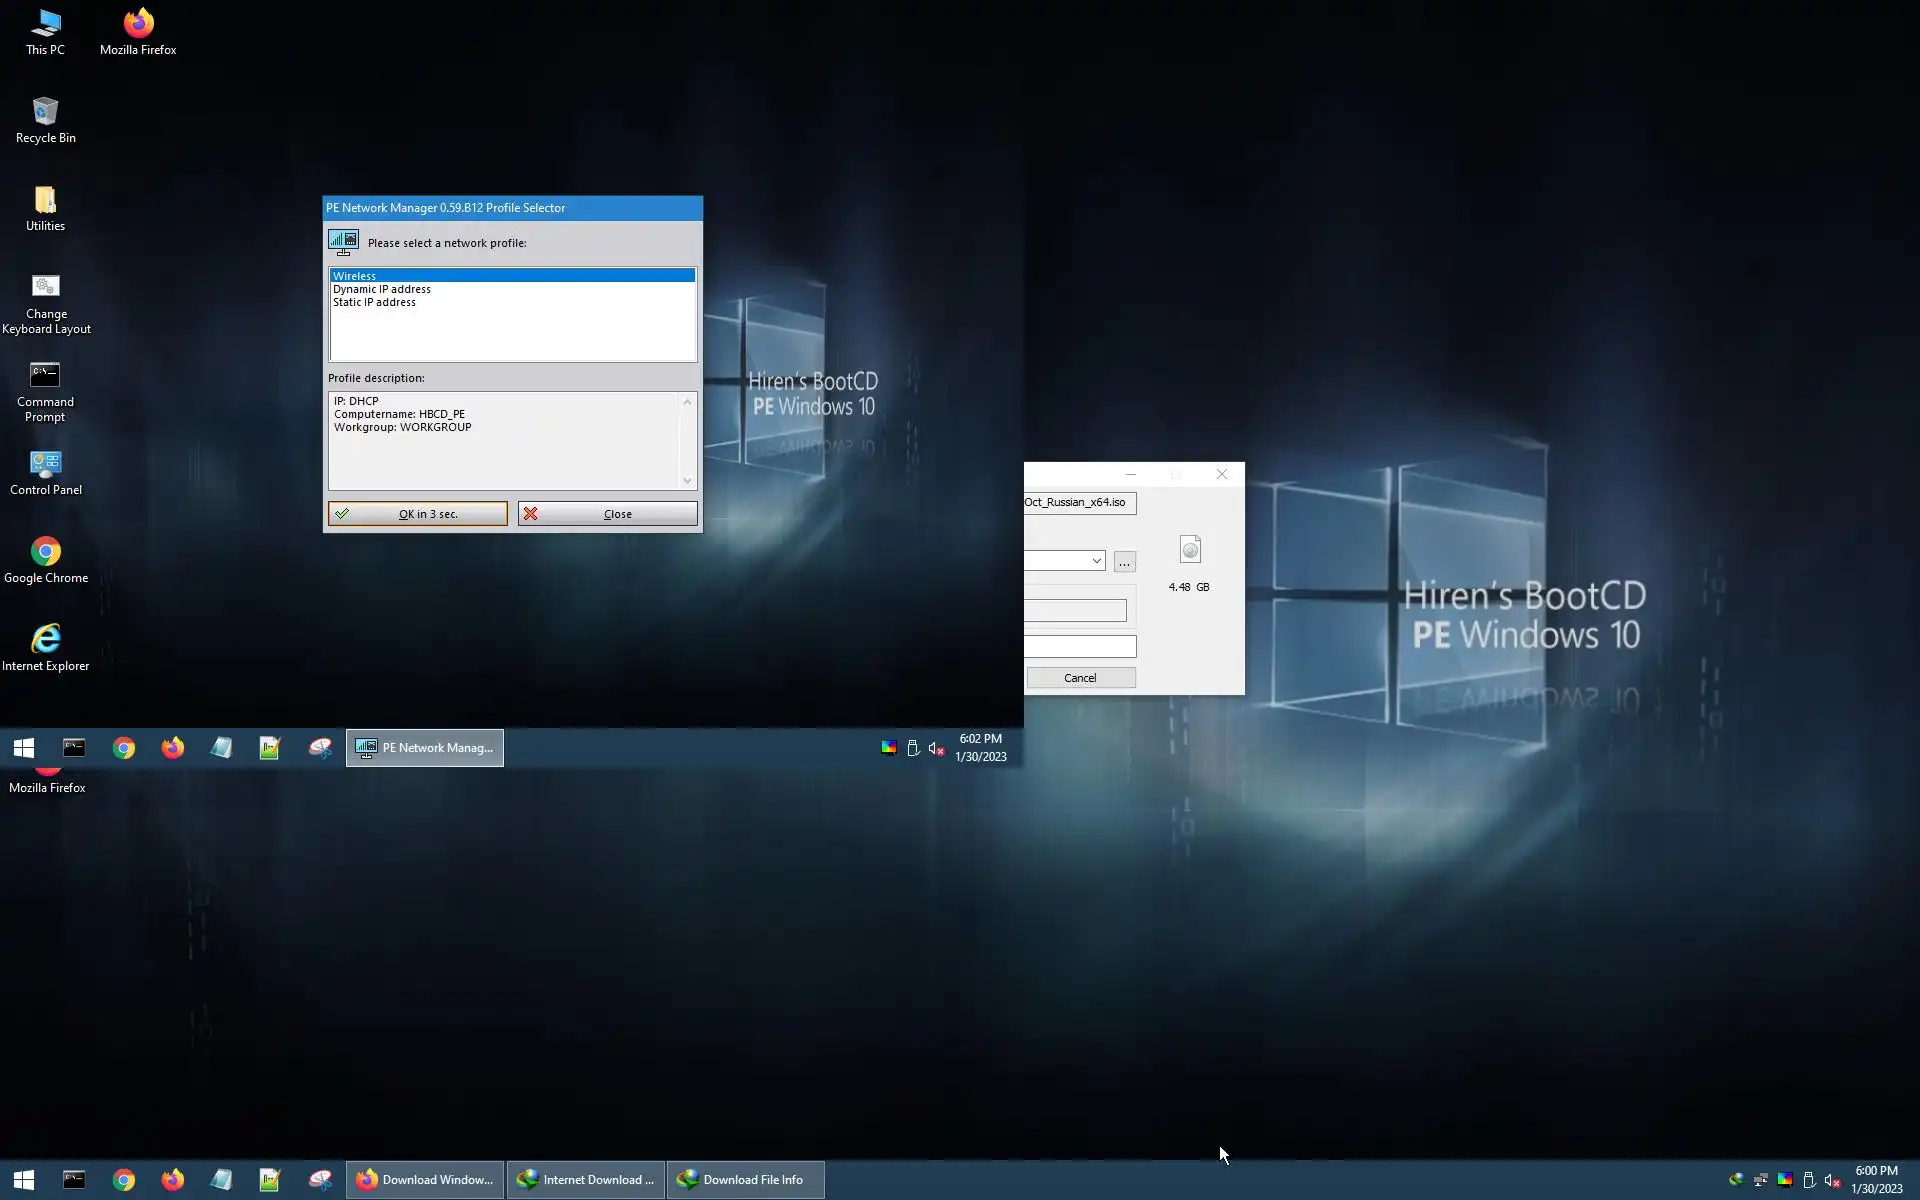Image resolution: width=1920 pixels, height=1200 pixels.
Task: Click the ISO filename field in the download dialog
Action: pyautogui.click(x=1078, y=502)
